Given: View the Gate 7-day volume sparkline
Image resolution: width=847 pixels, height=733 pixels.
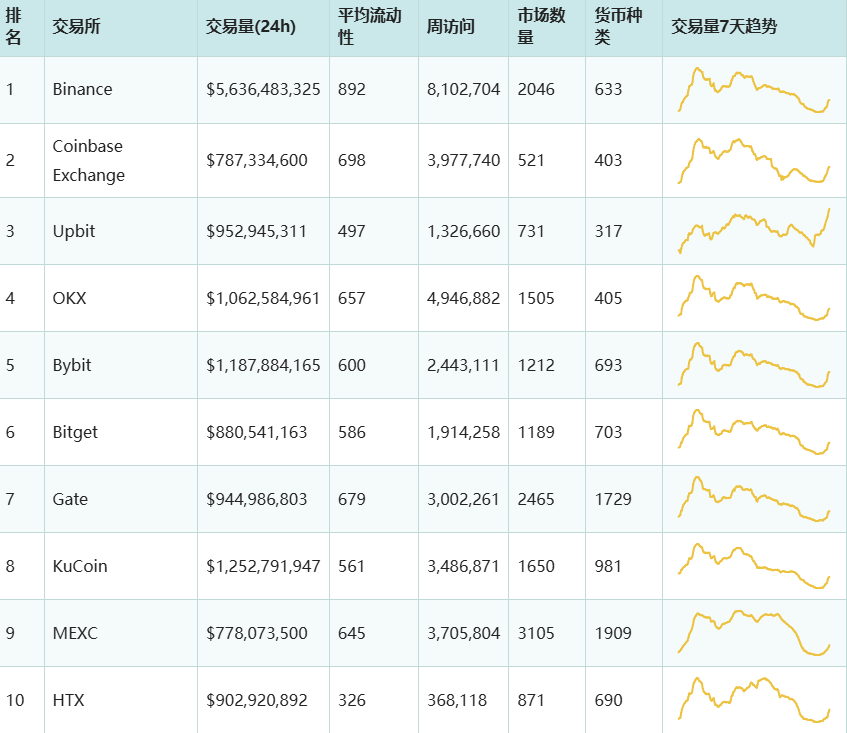Looking at the screenshot, I should 754,499.
